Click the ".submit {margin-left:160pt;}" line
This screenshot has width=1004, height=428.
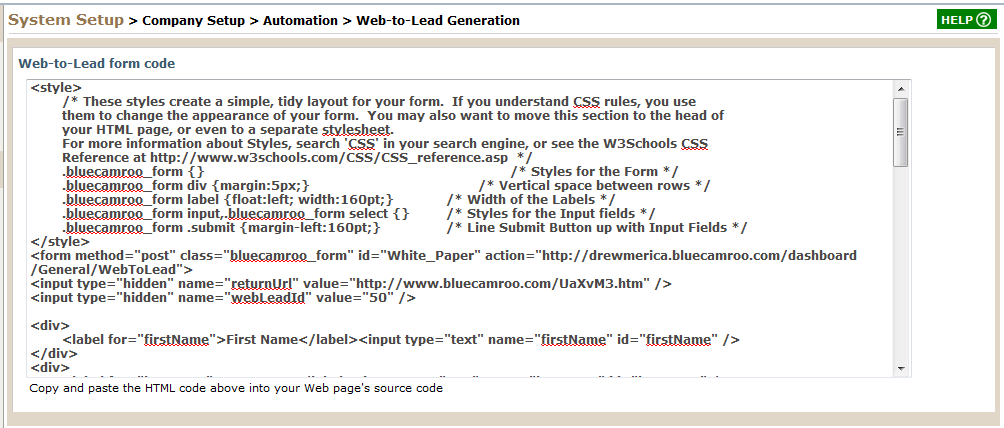(x=222, y=227)
